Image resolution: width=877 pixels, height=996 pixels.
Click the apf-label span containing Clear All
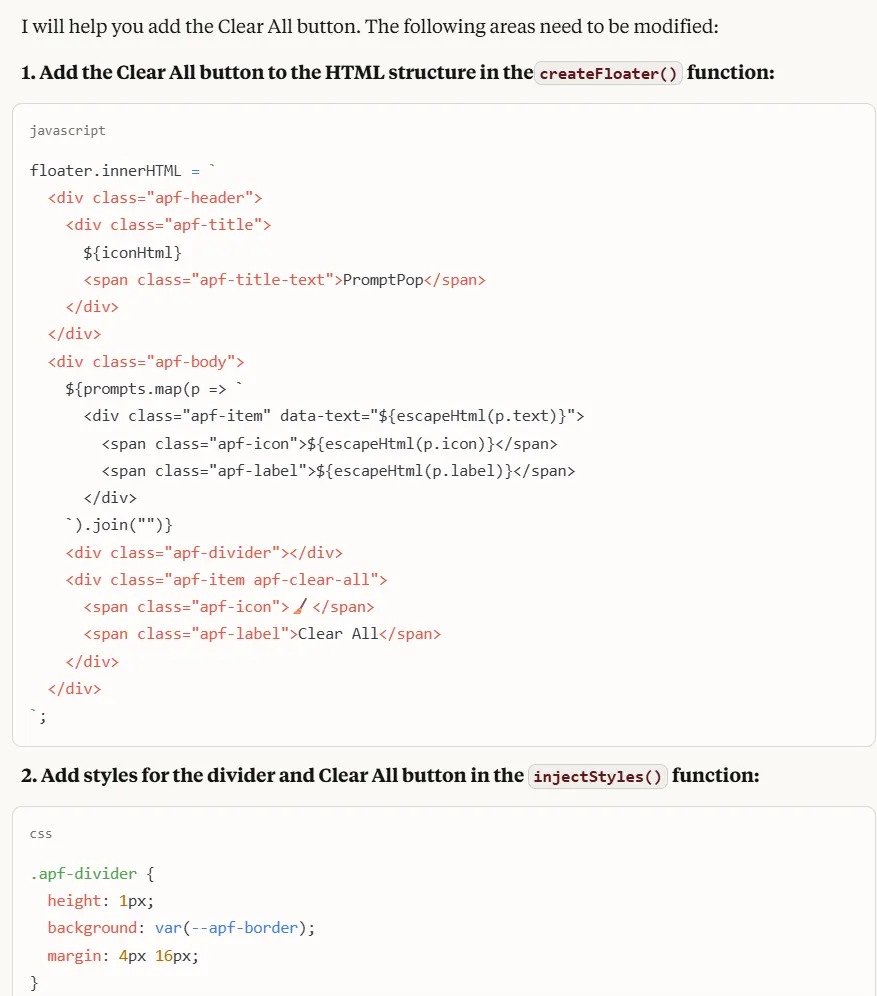point(262,634)
